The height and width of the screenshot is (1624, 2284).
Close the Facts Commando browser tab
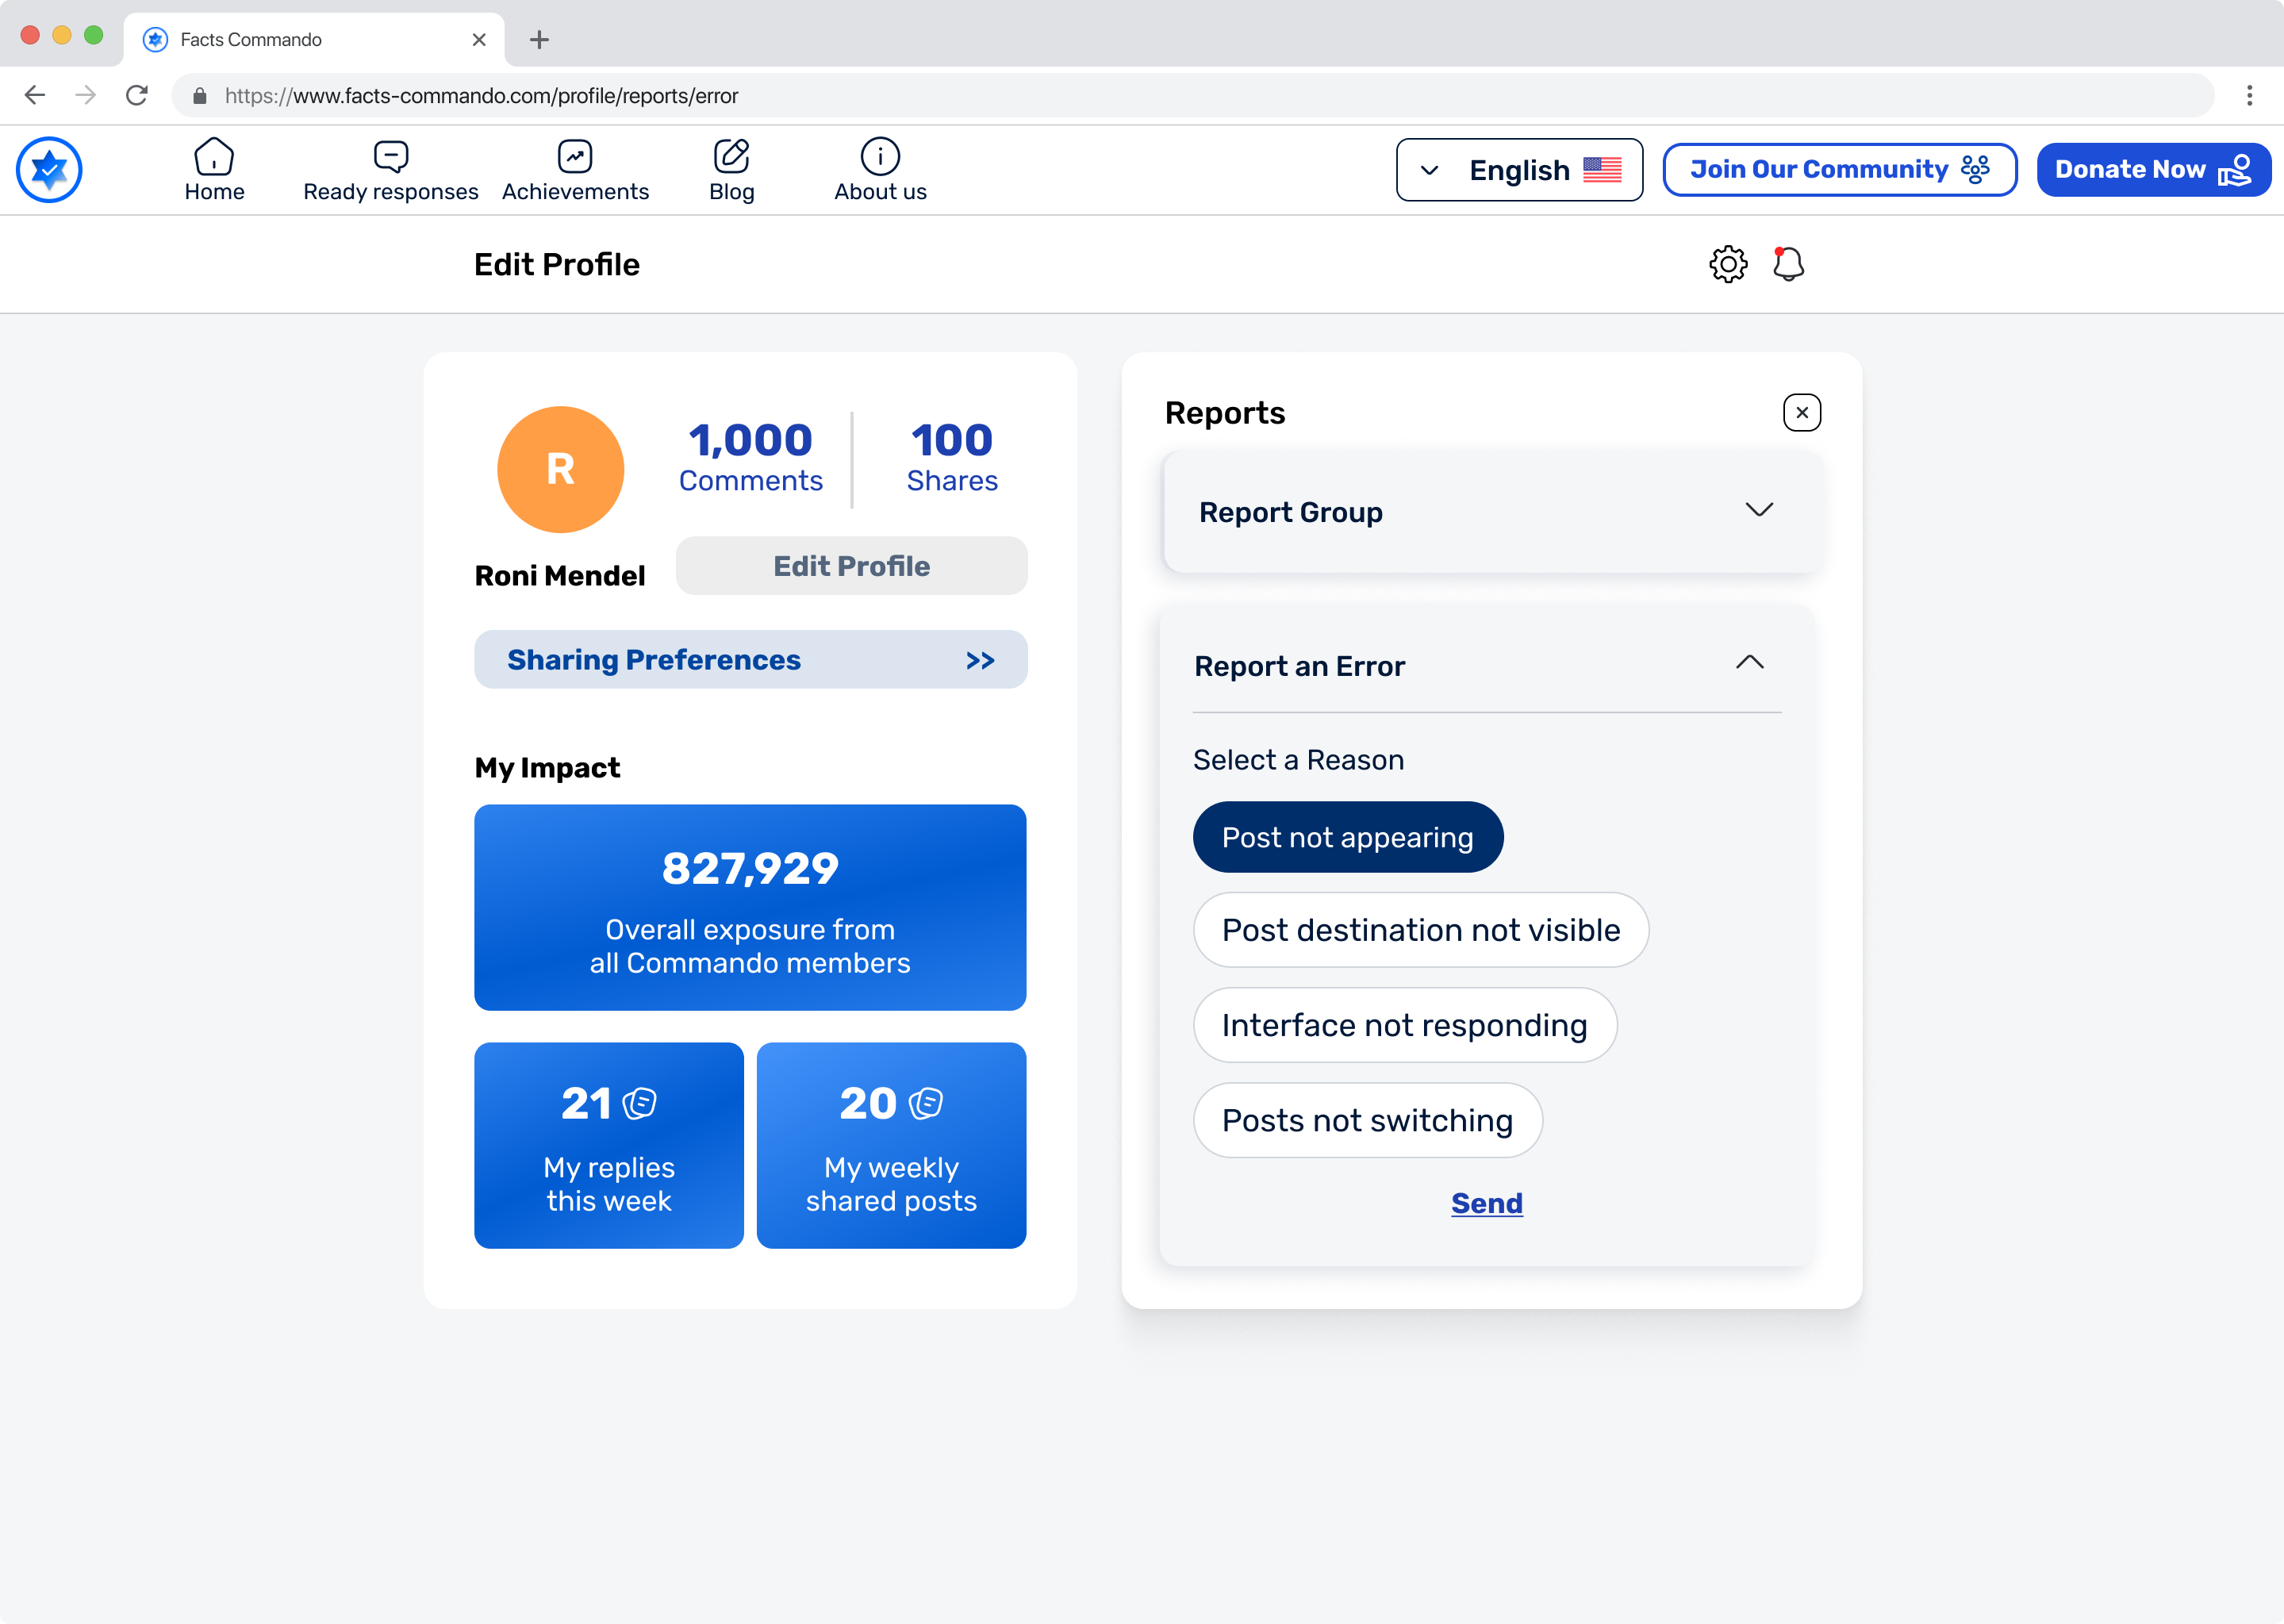[x=479, y=40]
